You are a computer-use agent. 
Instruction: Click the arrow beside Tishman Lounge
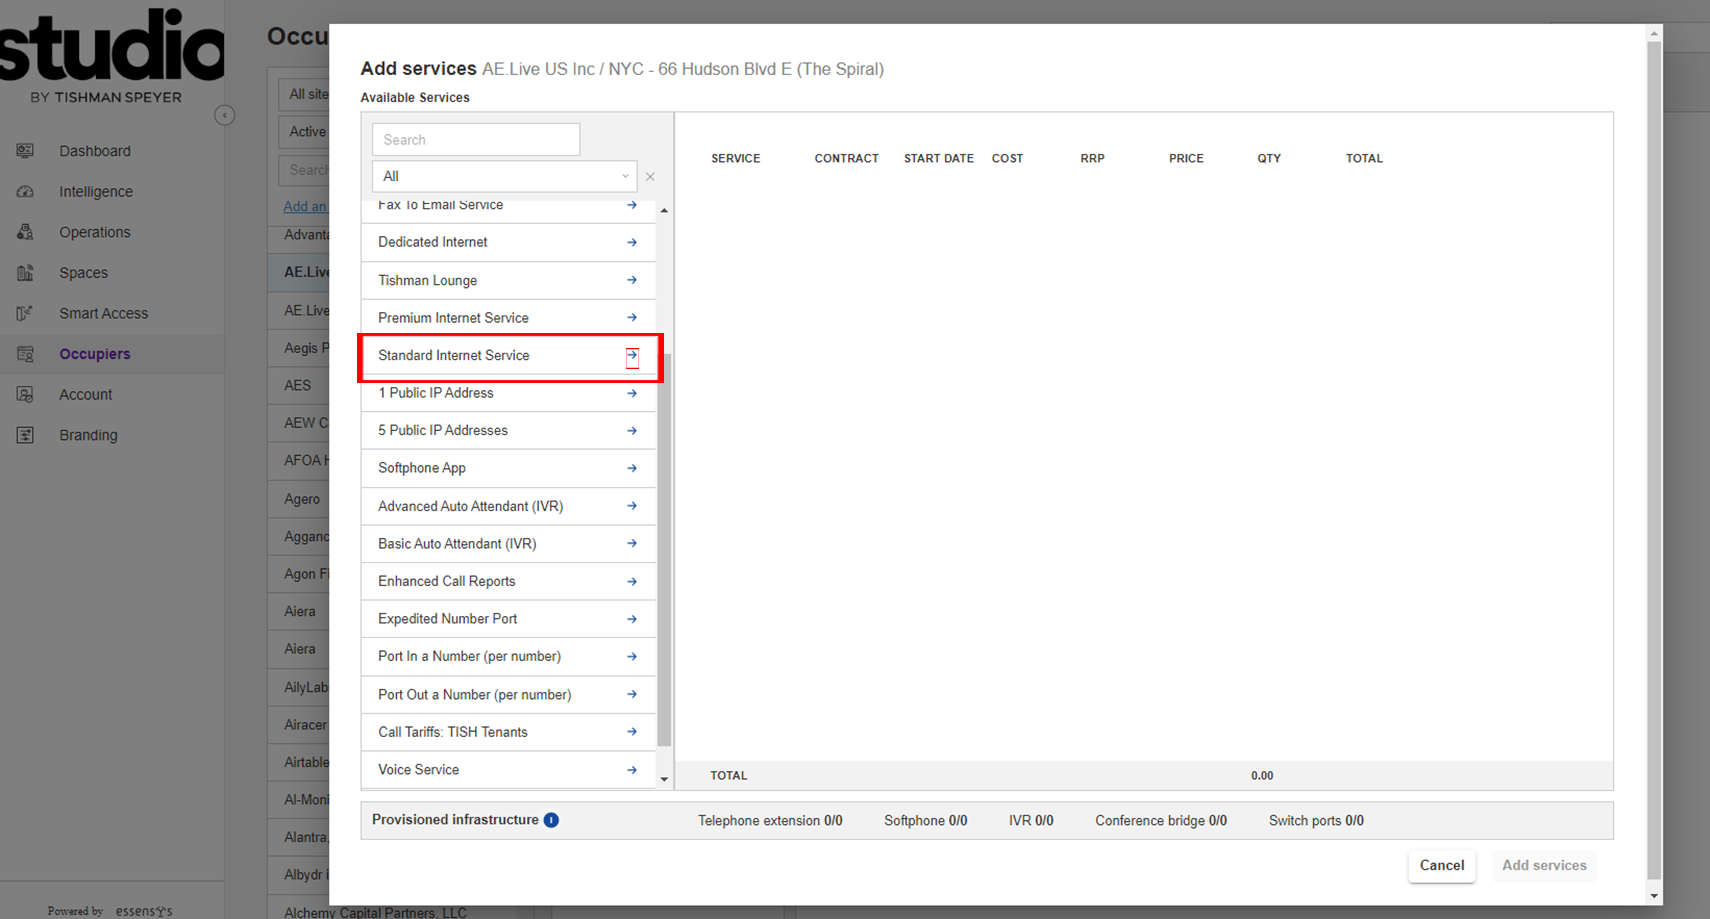[x=632, y=280]
